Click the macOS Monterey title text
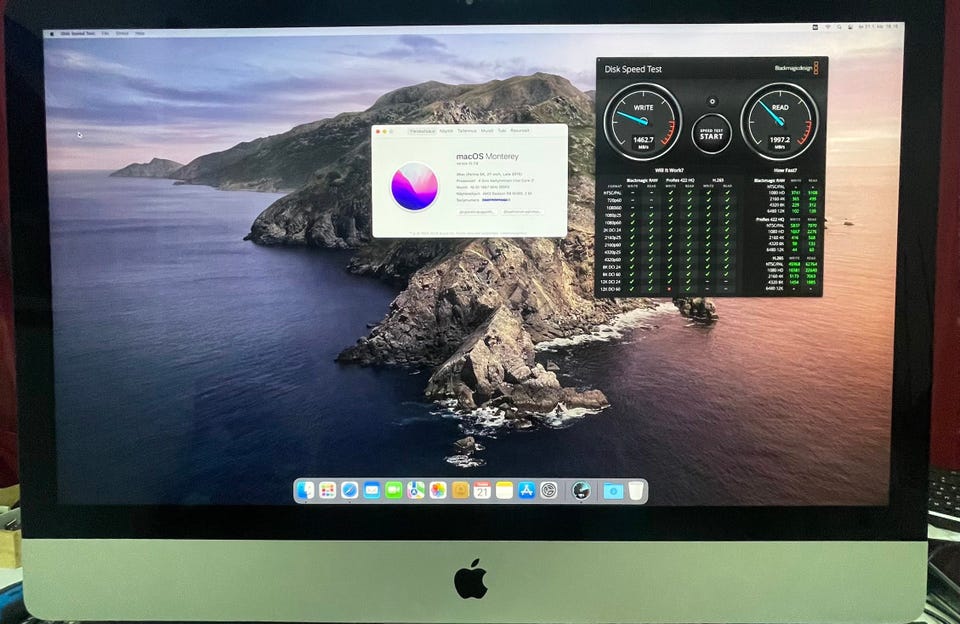The height and width of the screenshot is (624, 960). pos(487,157)
